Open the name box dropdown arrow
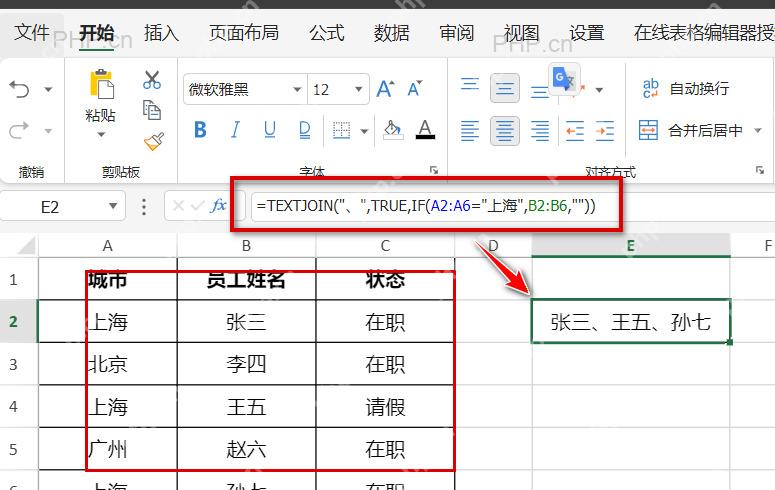 113,206
